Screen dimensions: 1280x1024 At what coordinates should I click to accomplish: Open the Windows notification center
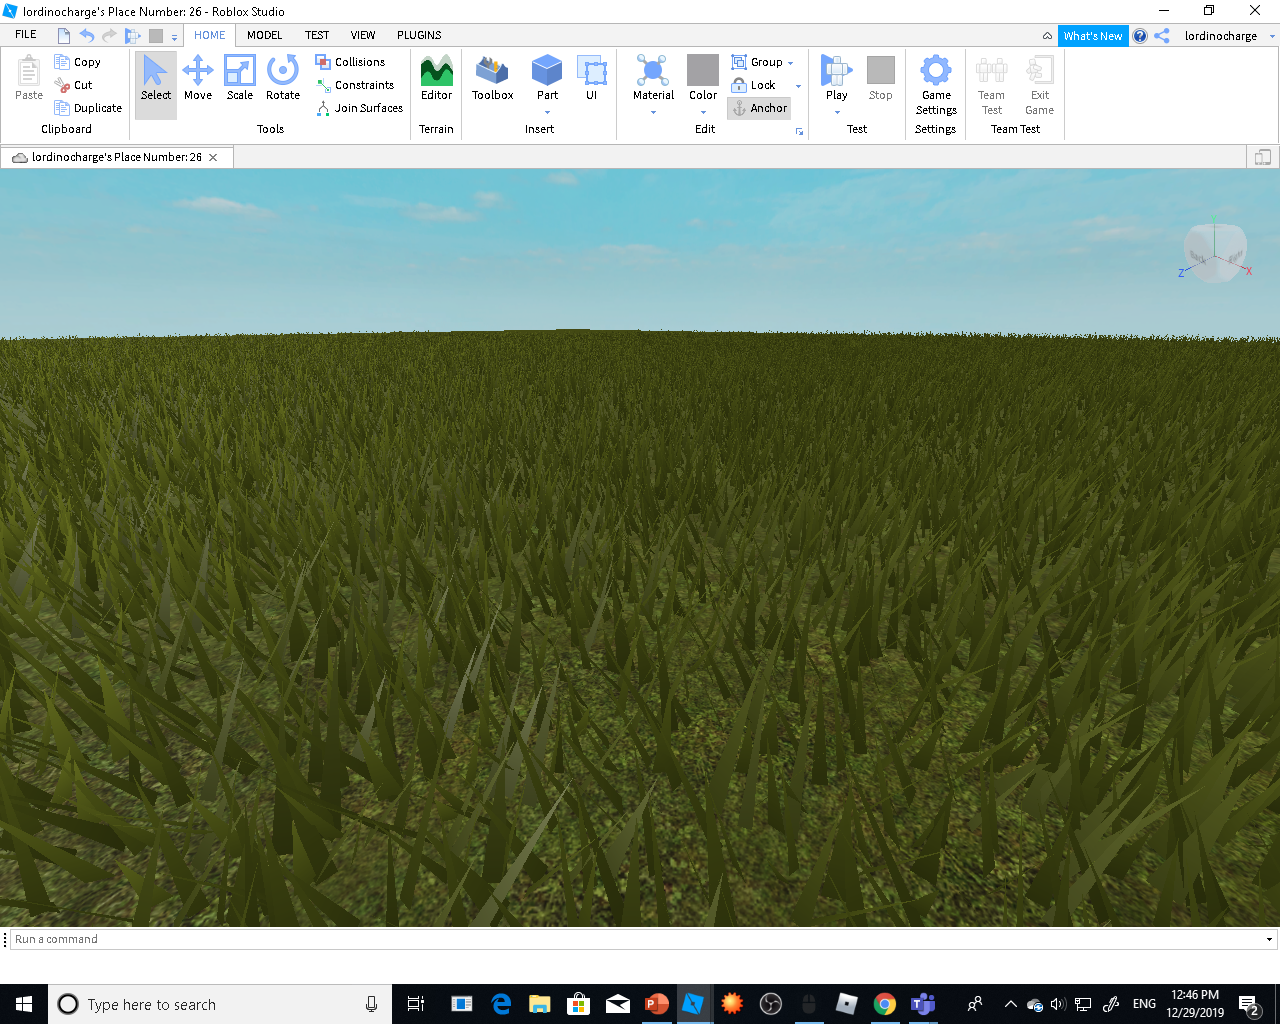tap(1249, 1004)
